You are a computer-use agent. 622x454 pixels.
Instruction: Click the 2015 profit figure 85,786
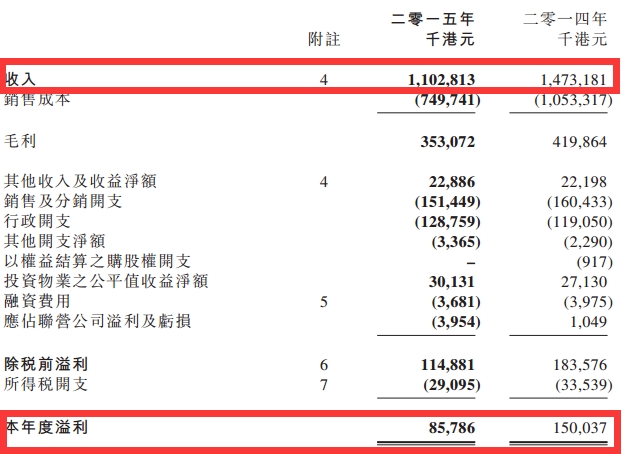(448, 427)
